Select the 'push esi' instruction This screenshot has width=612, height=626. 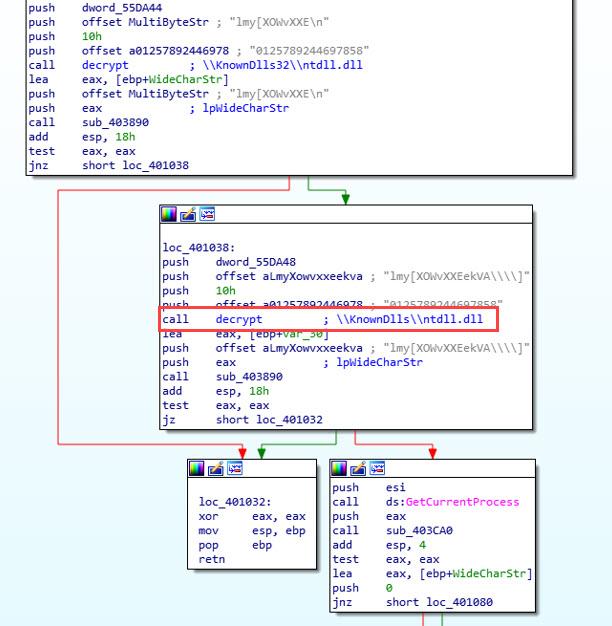point(369,487)
